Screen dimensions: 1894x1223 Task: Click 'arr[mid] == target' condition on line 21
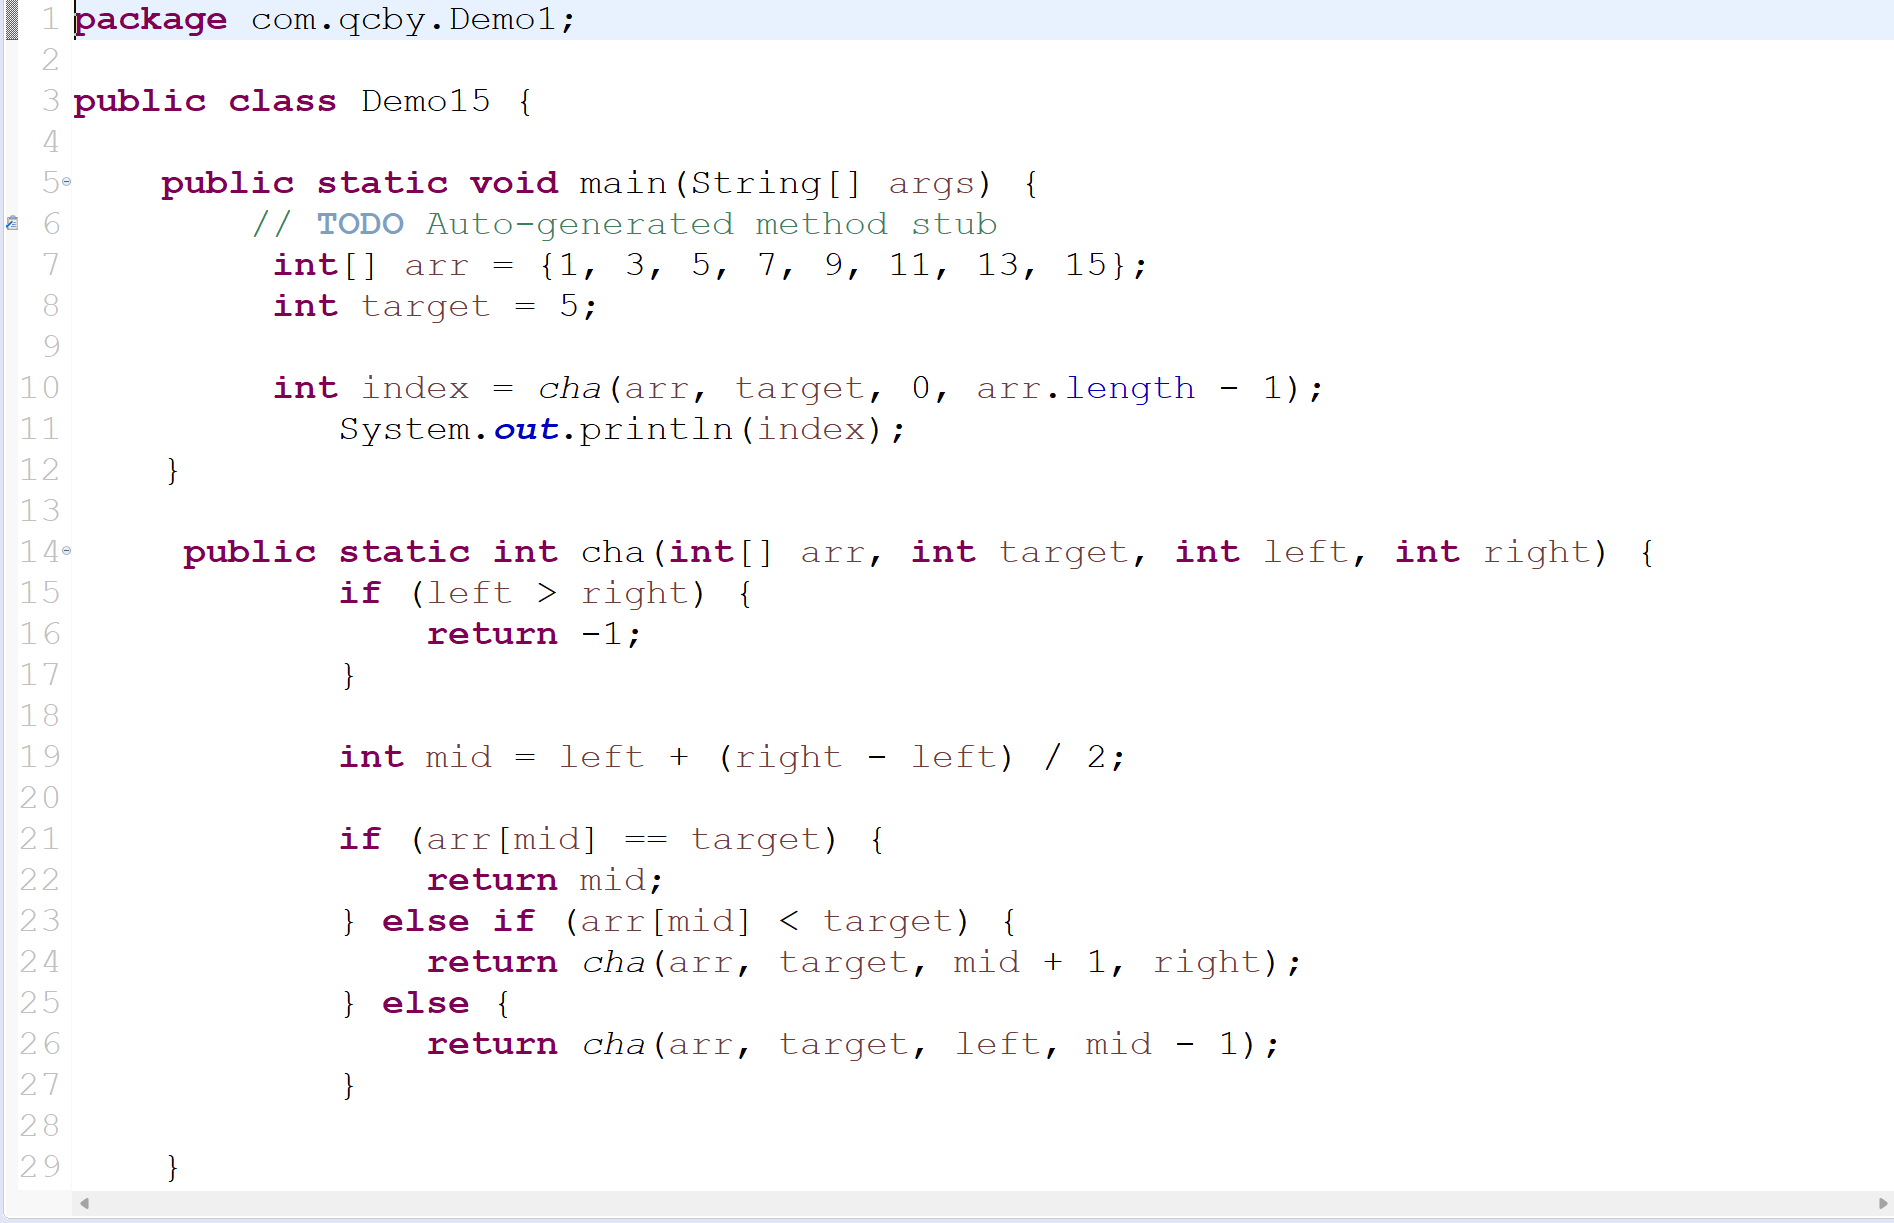coord(624,839)
